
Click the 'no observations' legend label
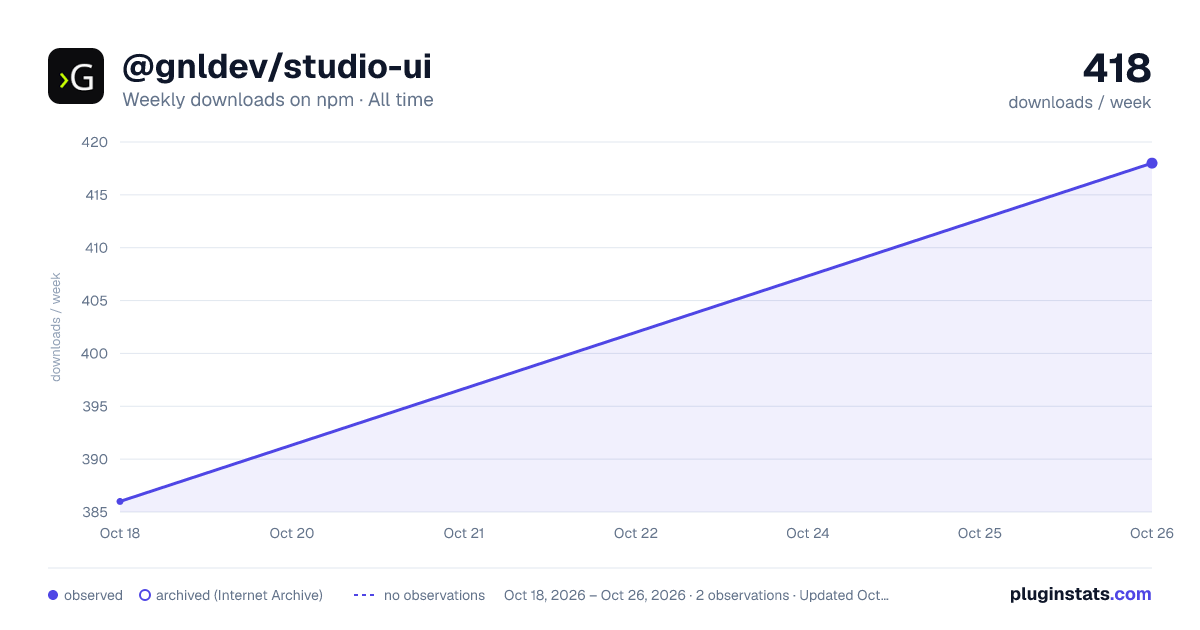tap(434, 595)
